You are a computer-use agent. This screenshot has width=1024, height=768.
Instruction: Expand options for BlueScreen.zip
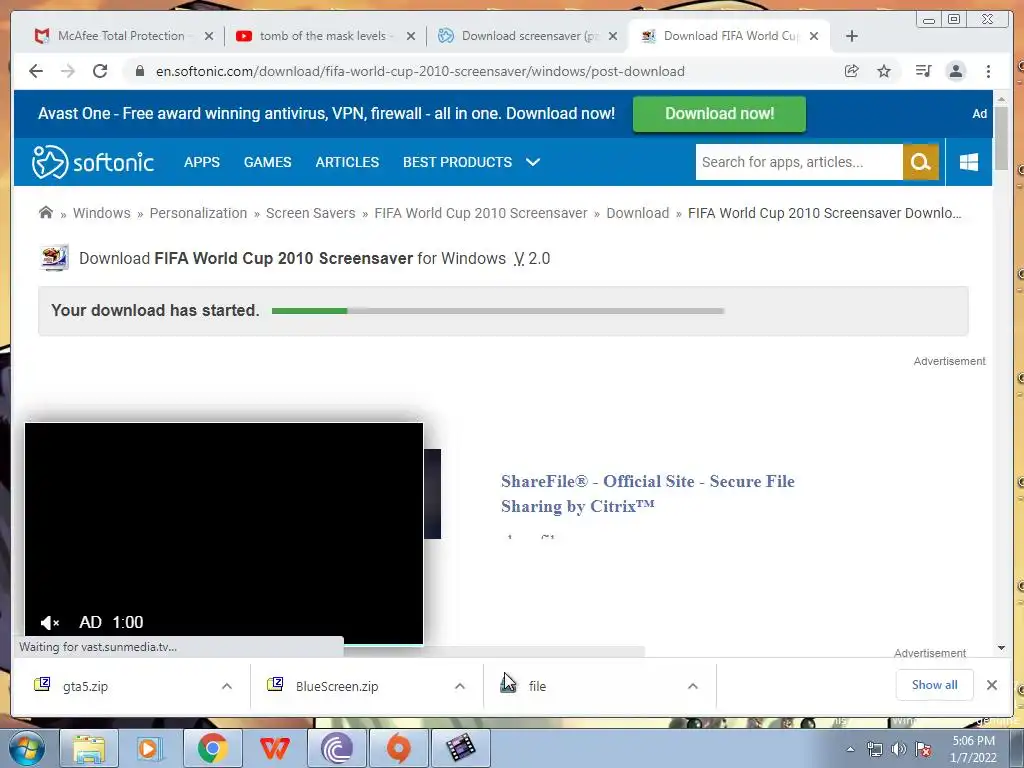[x=460, y=686]
